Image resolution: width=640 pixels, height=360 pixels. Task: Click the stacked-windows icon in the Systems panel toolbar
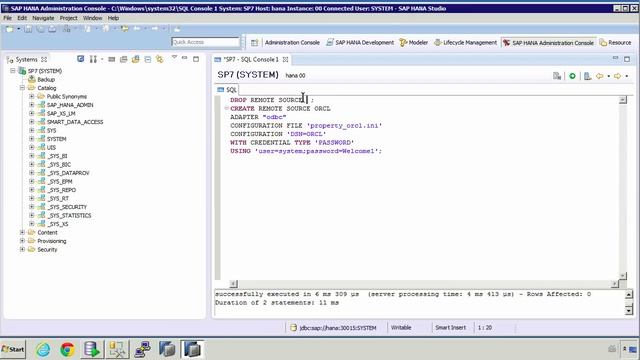pos(124,59)
